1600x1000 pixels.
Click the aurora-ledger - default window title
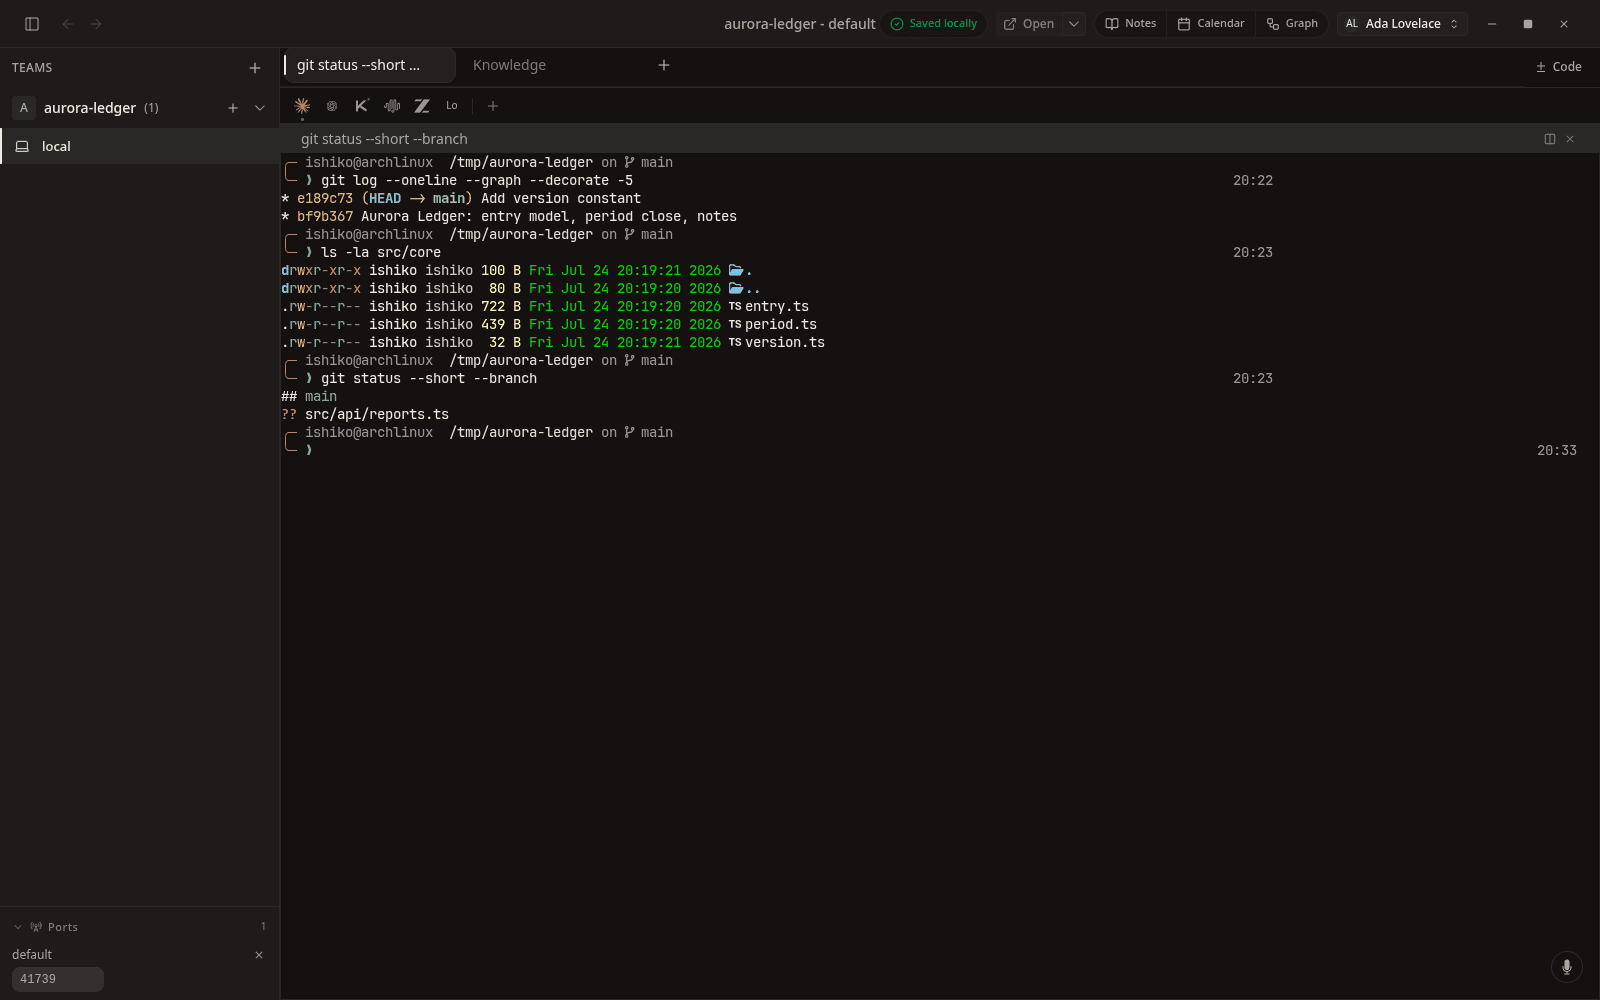pyautogui.click(x=800, y=24)
